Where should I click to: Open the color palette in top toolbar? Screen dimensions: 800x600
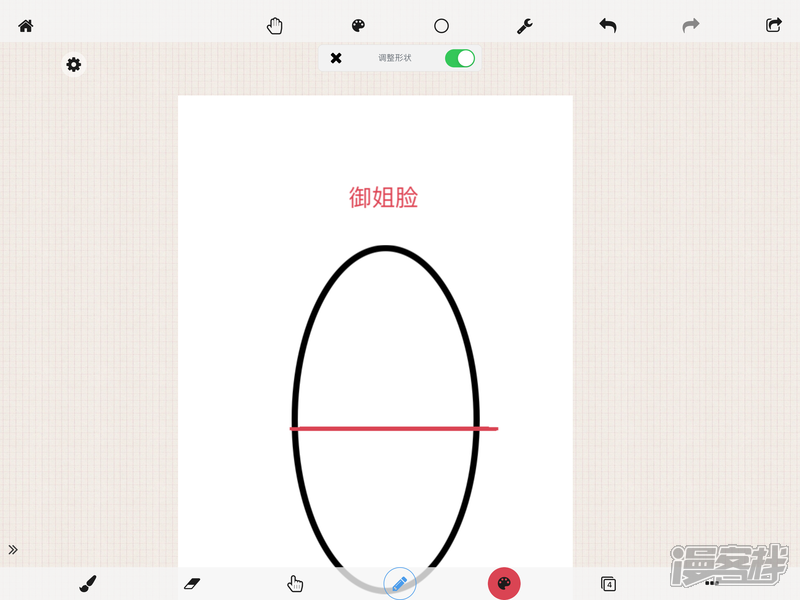pyautogui.click(x=359, y=26)
